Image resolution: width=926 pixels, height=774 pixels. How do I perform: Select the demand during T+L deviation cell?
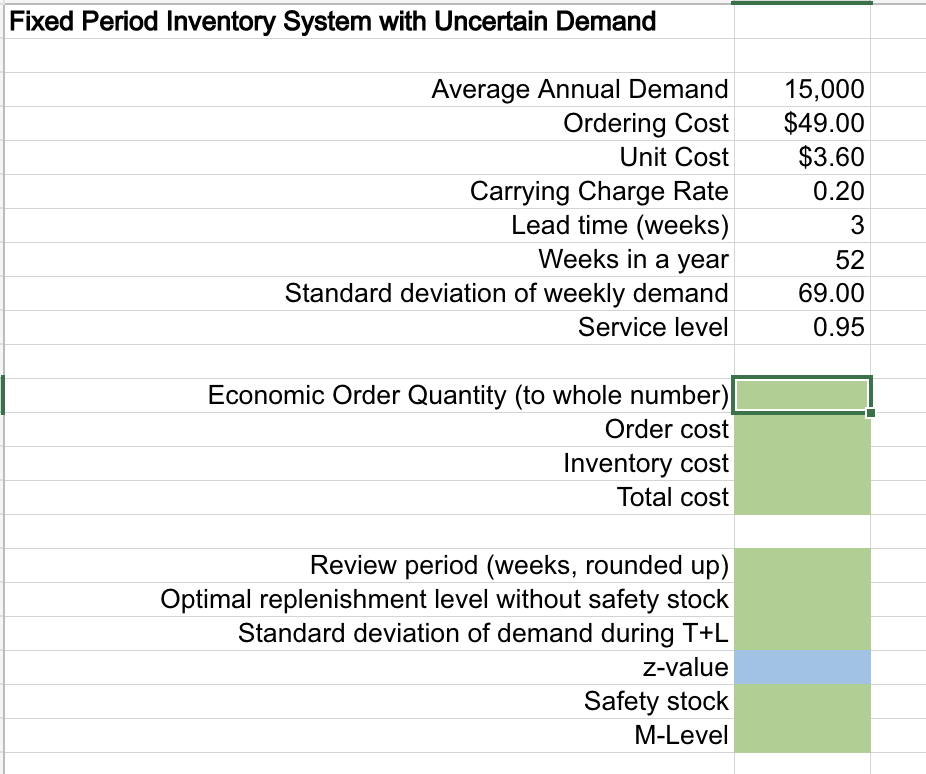tap(801, 633)
